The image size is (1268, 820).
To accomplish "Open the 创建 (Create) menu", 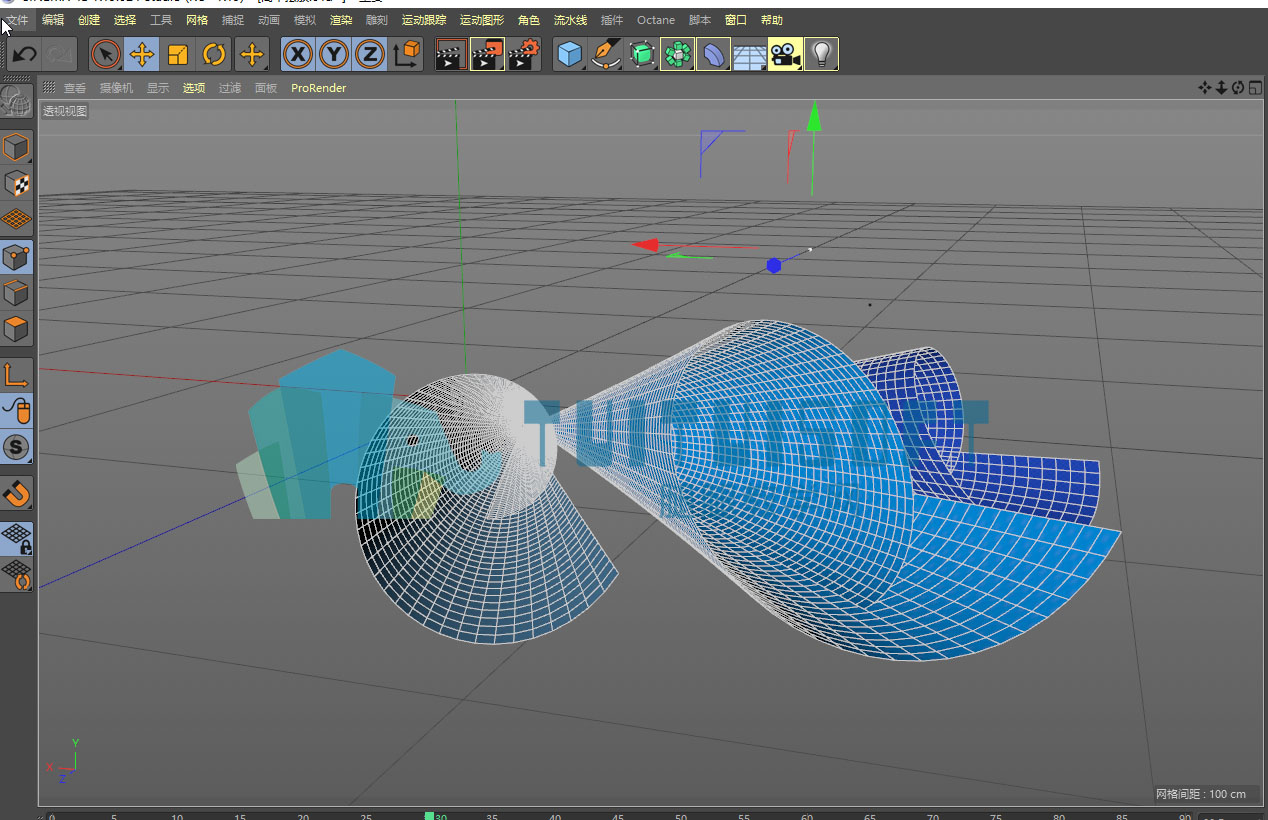I will click(89, 20).
